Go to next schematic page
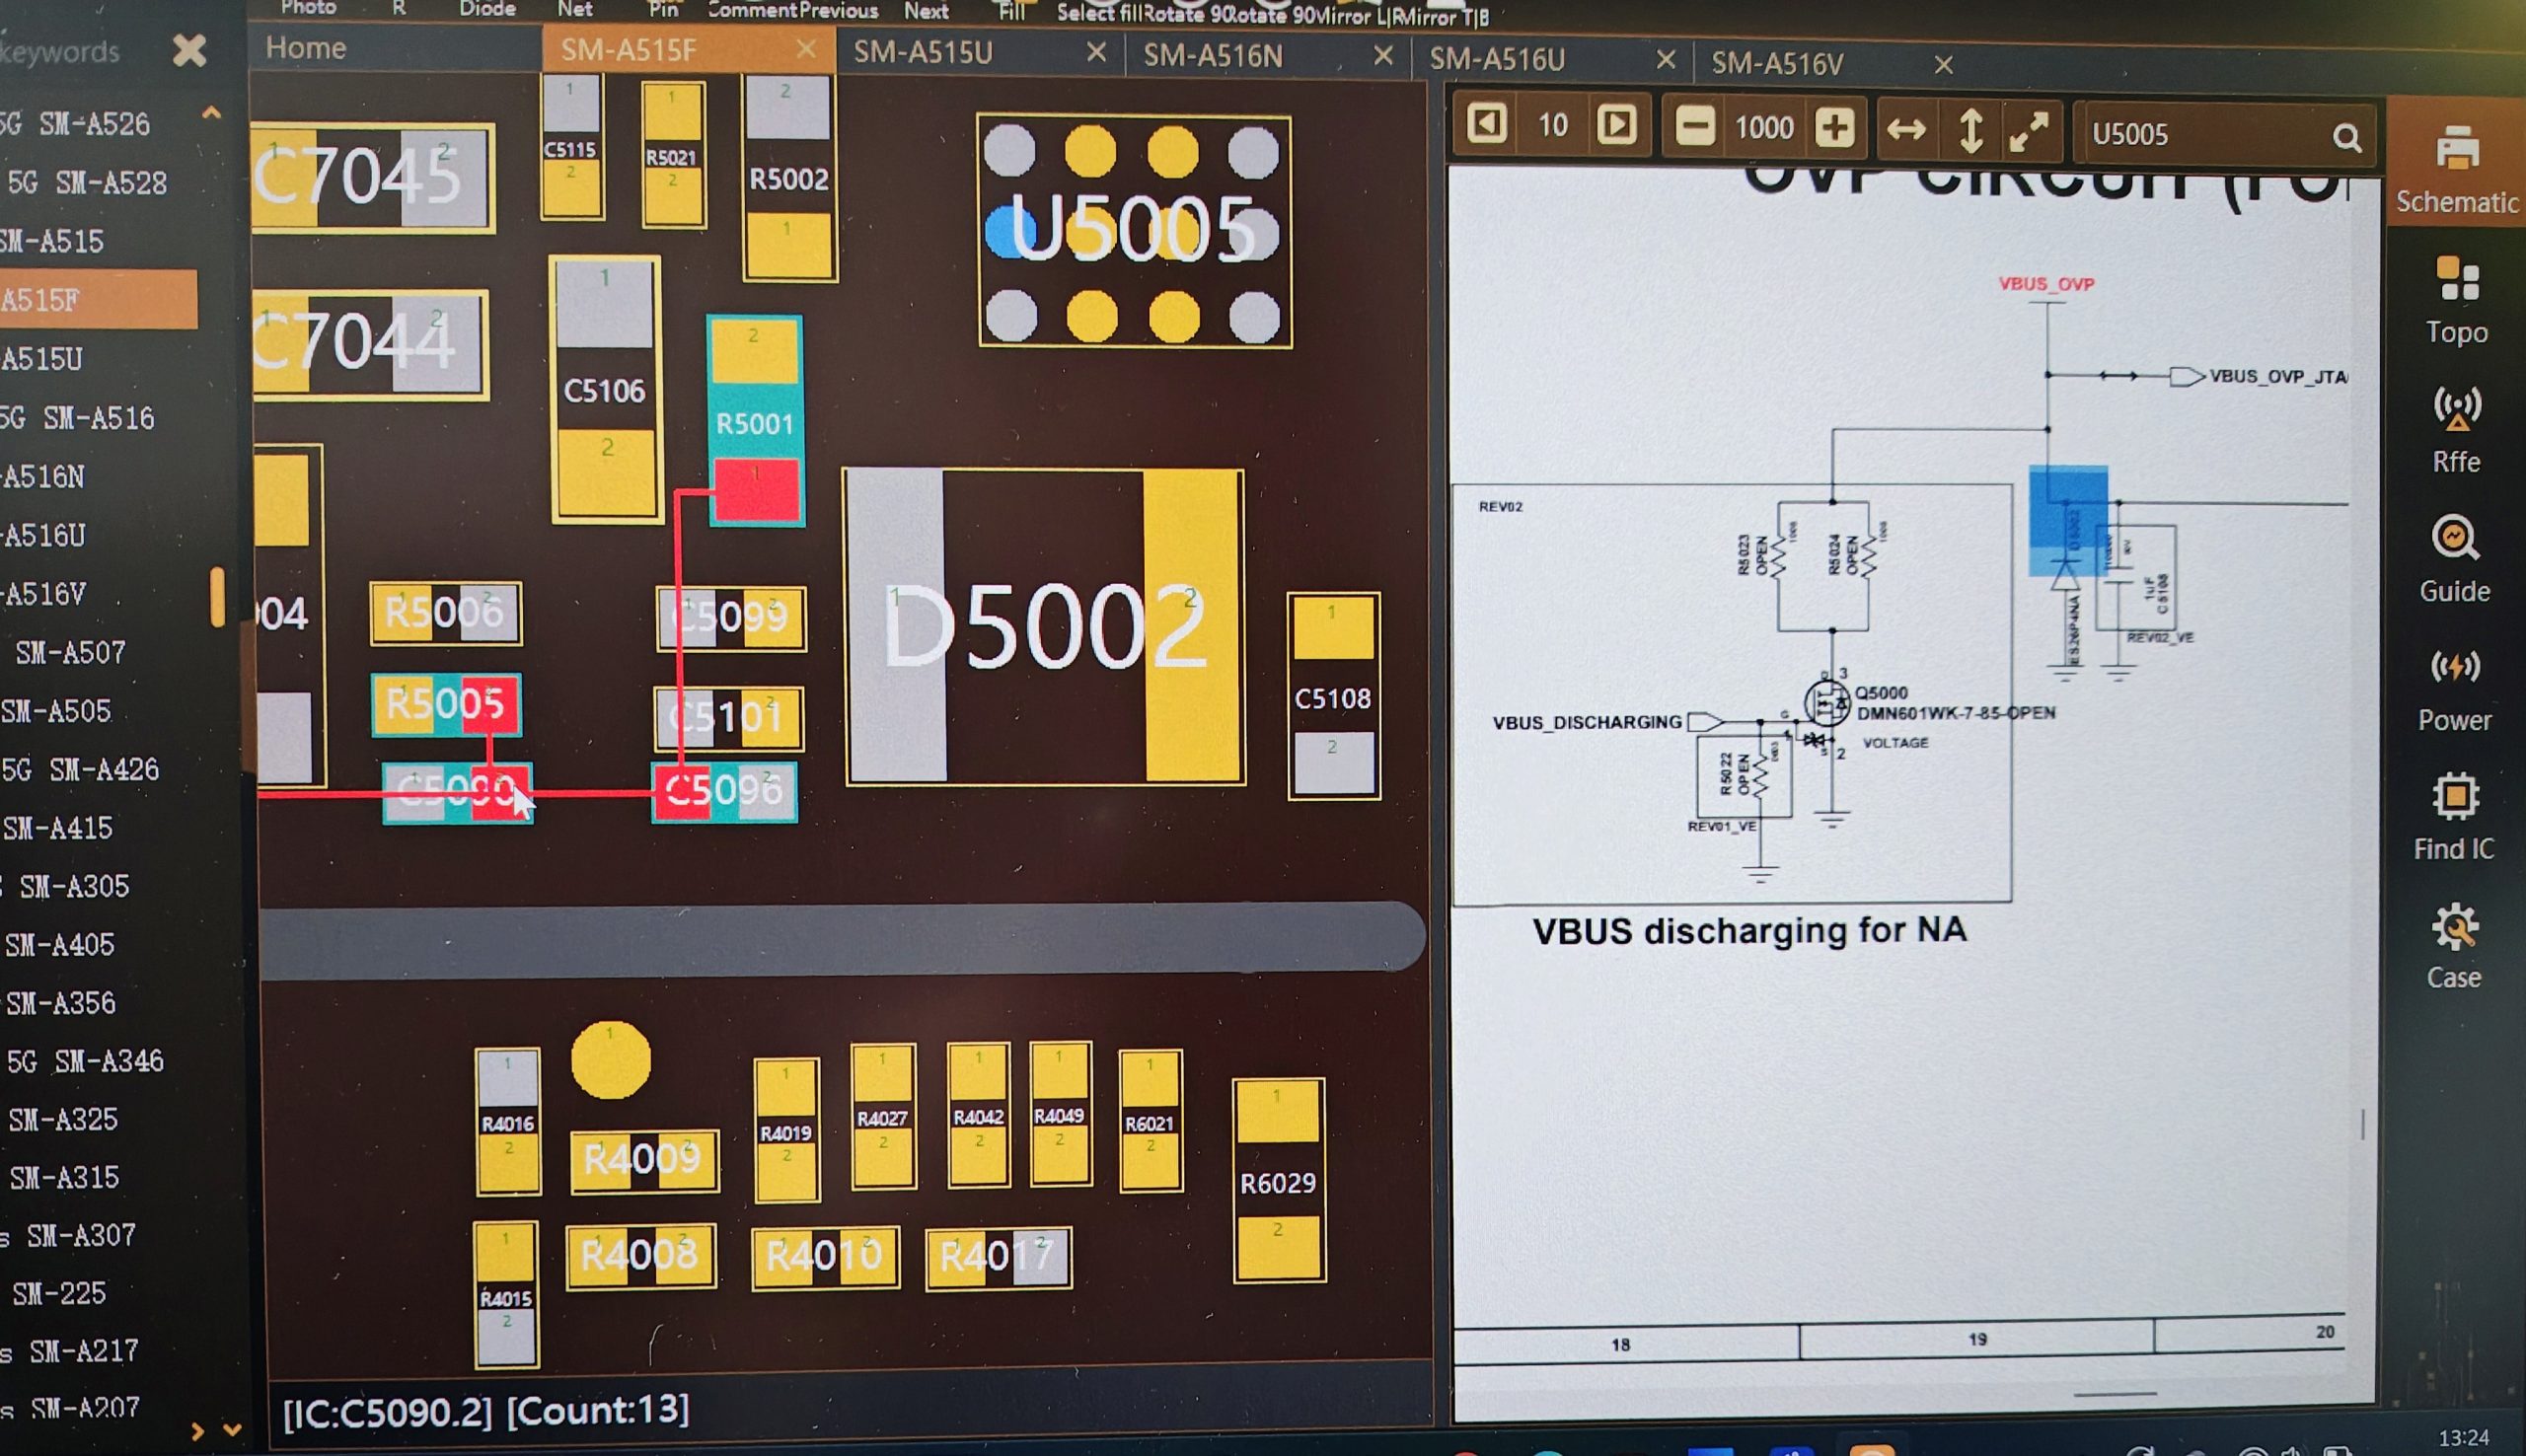Screen dimensions: 2526x1456 pyautogui.click(x=1617, y=126)
